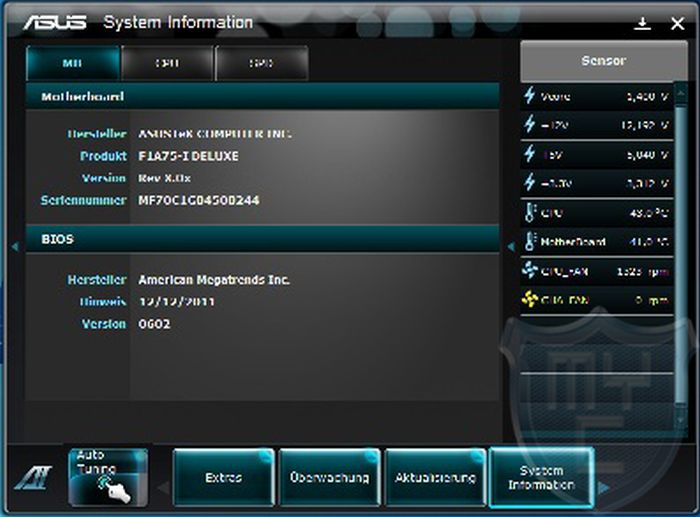Image resolution: width=700 pixels, height=517 pixels.
Task: Click the minimize-to-tray download arrow icon
Action: (x=642, y=24)
